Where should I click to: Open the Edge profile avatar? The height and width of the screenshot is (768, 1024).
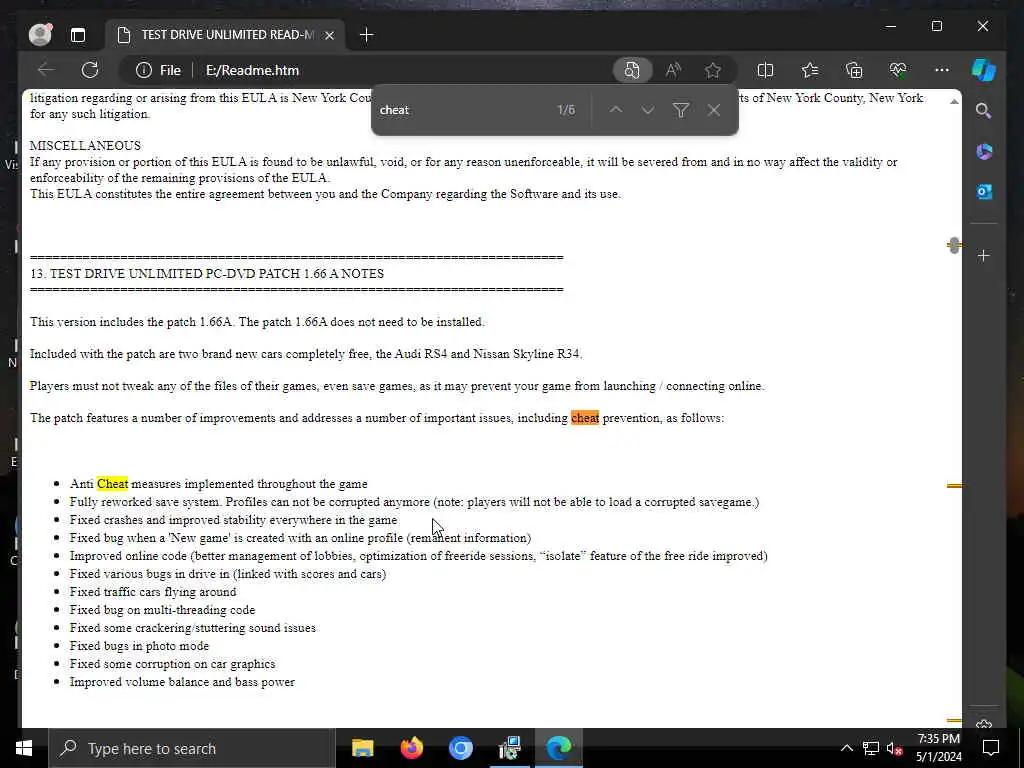40,34
